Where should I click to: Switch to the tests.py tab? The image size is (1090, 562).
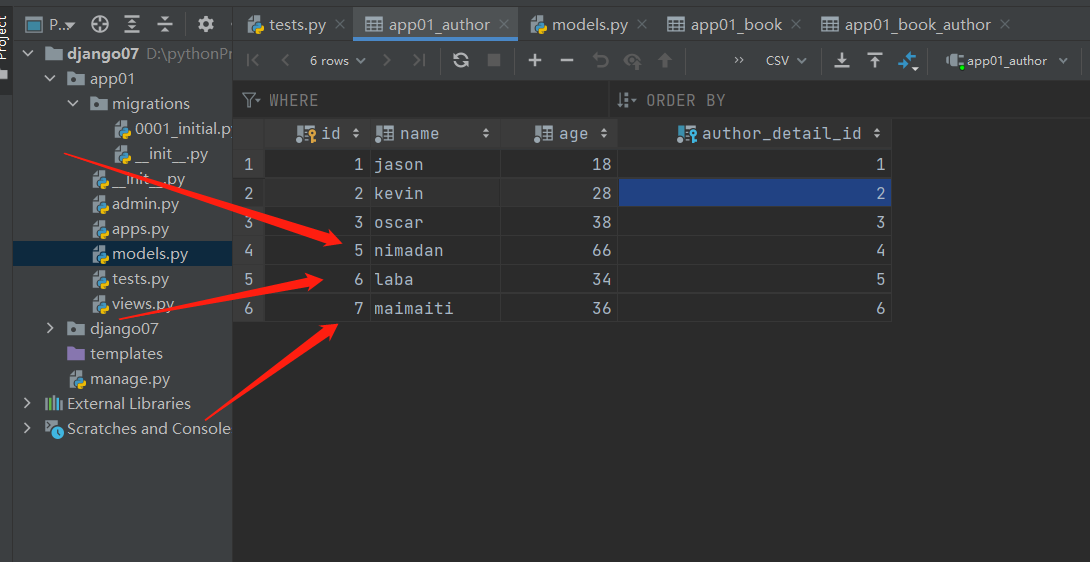(297, 25)
